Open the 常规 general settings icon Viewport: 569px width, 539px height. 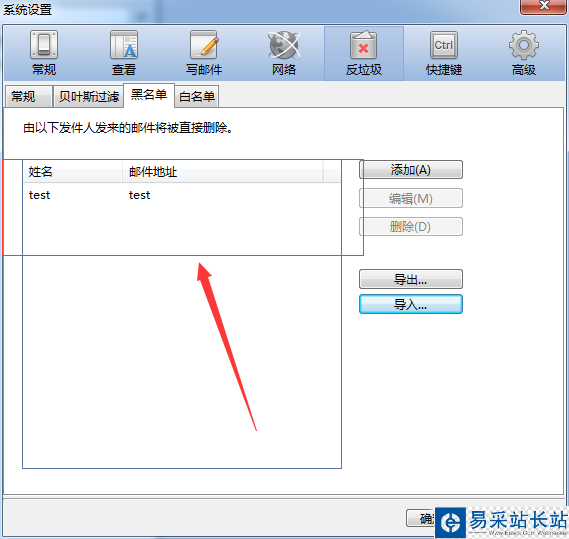coord(44,53)
